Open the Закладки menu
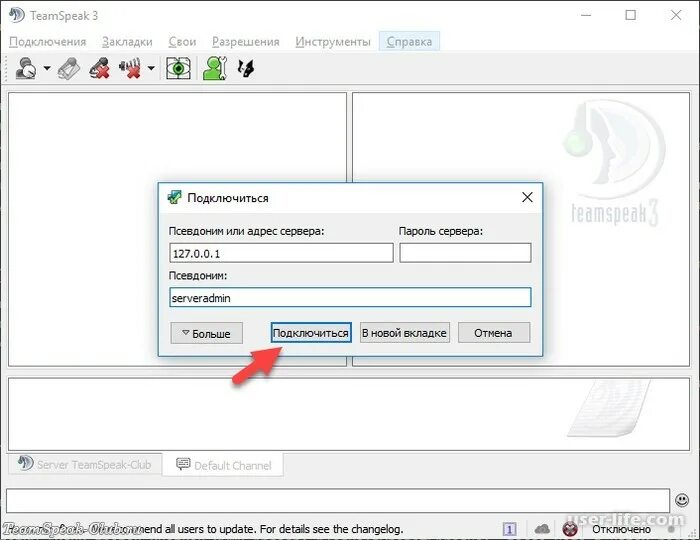 127,42
